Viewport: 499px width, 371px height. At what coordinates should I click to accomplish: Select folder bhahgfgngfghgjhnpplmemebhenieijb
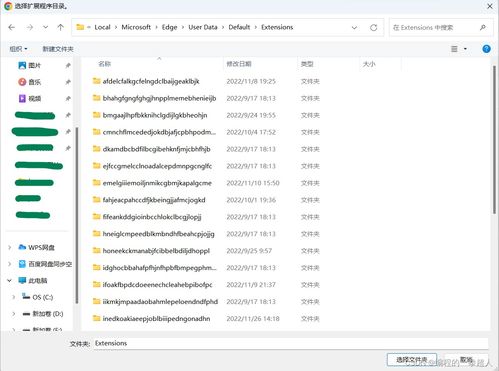(x=154, y=98)
